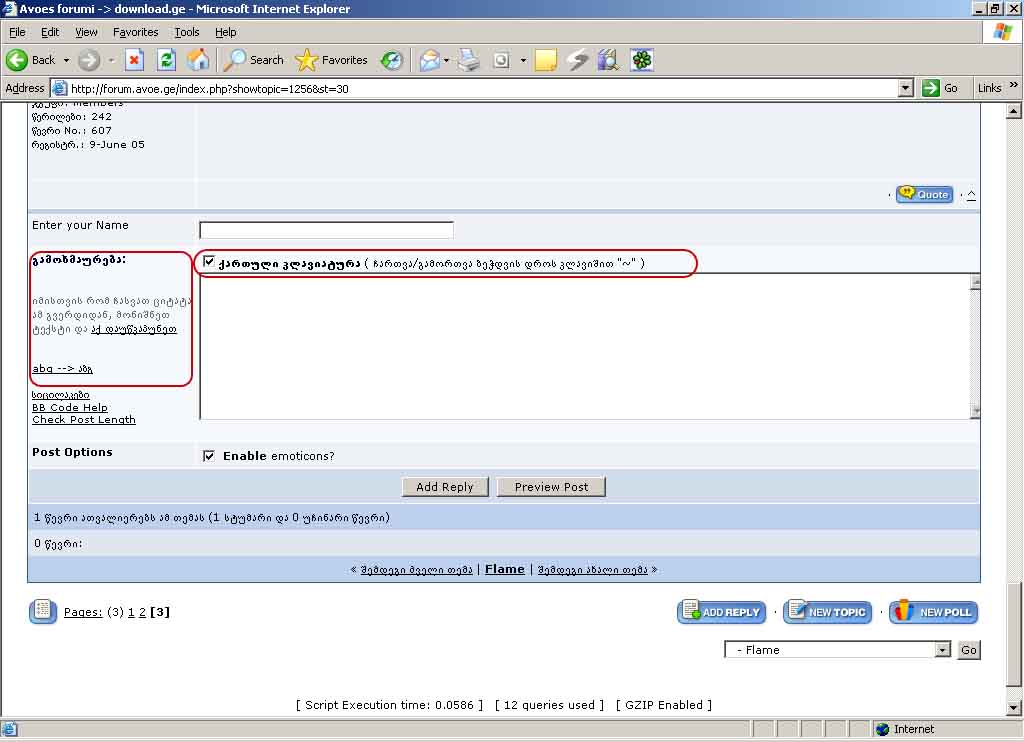This screenshot has height=742, width=1024.
Task: Click the page scrollbar up arrow
Action: (1013, 110)
